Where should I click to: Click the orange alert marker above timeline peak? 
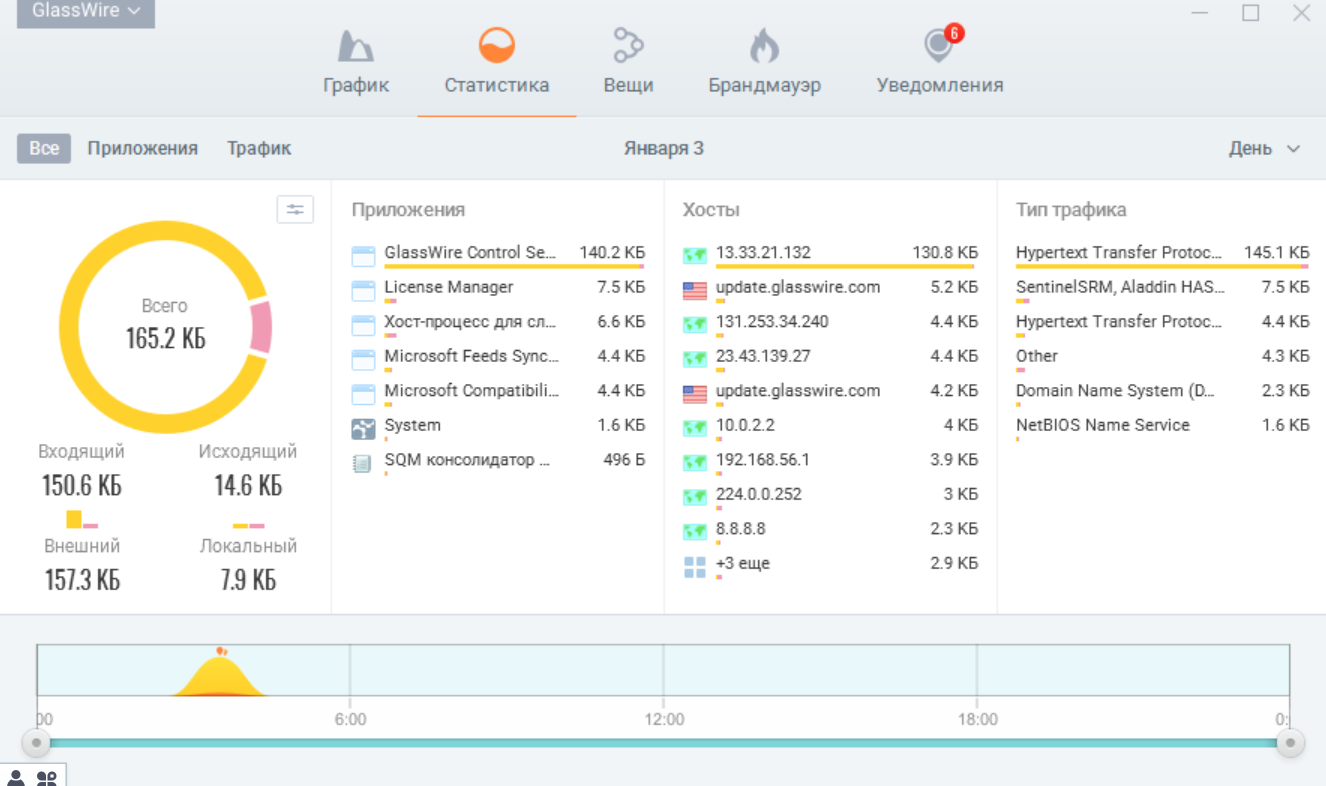pos(221,652)
